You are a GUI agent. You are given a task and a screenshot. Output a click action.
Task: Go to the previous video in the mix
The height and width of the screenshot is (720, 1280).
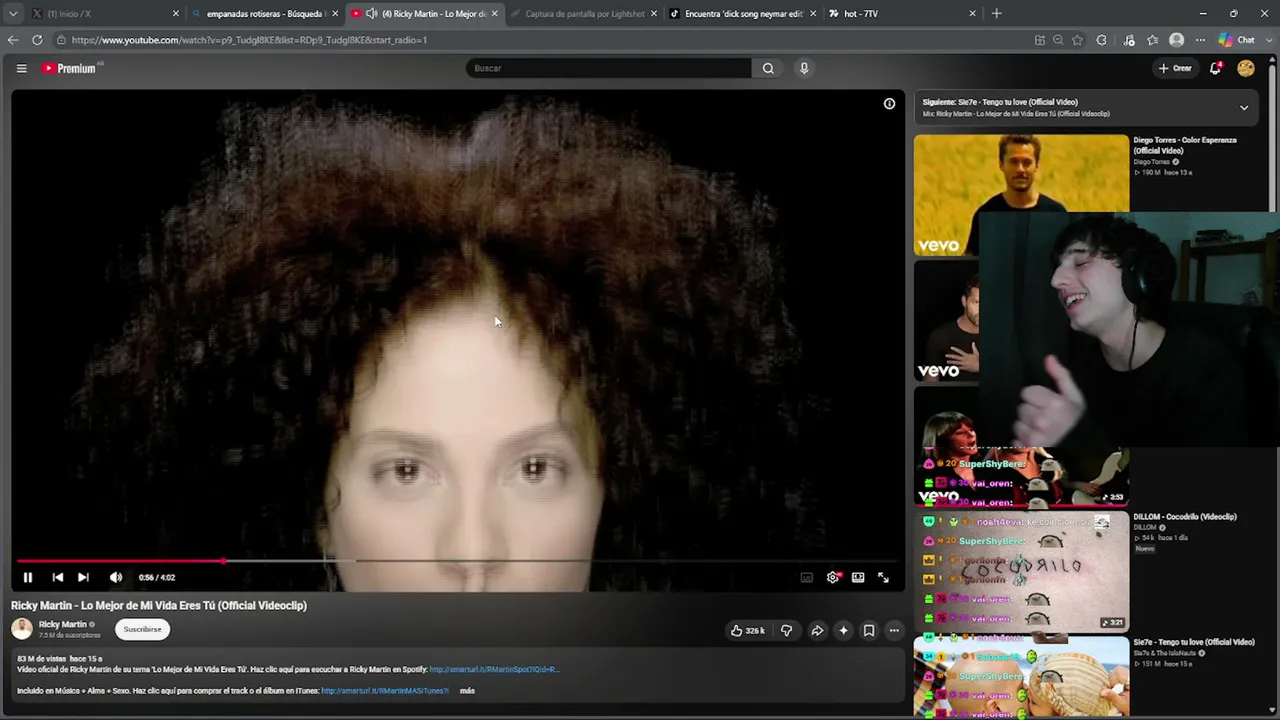[x=57, y=577]
